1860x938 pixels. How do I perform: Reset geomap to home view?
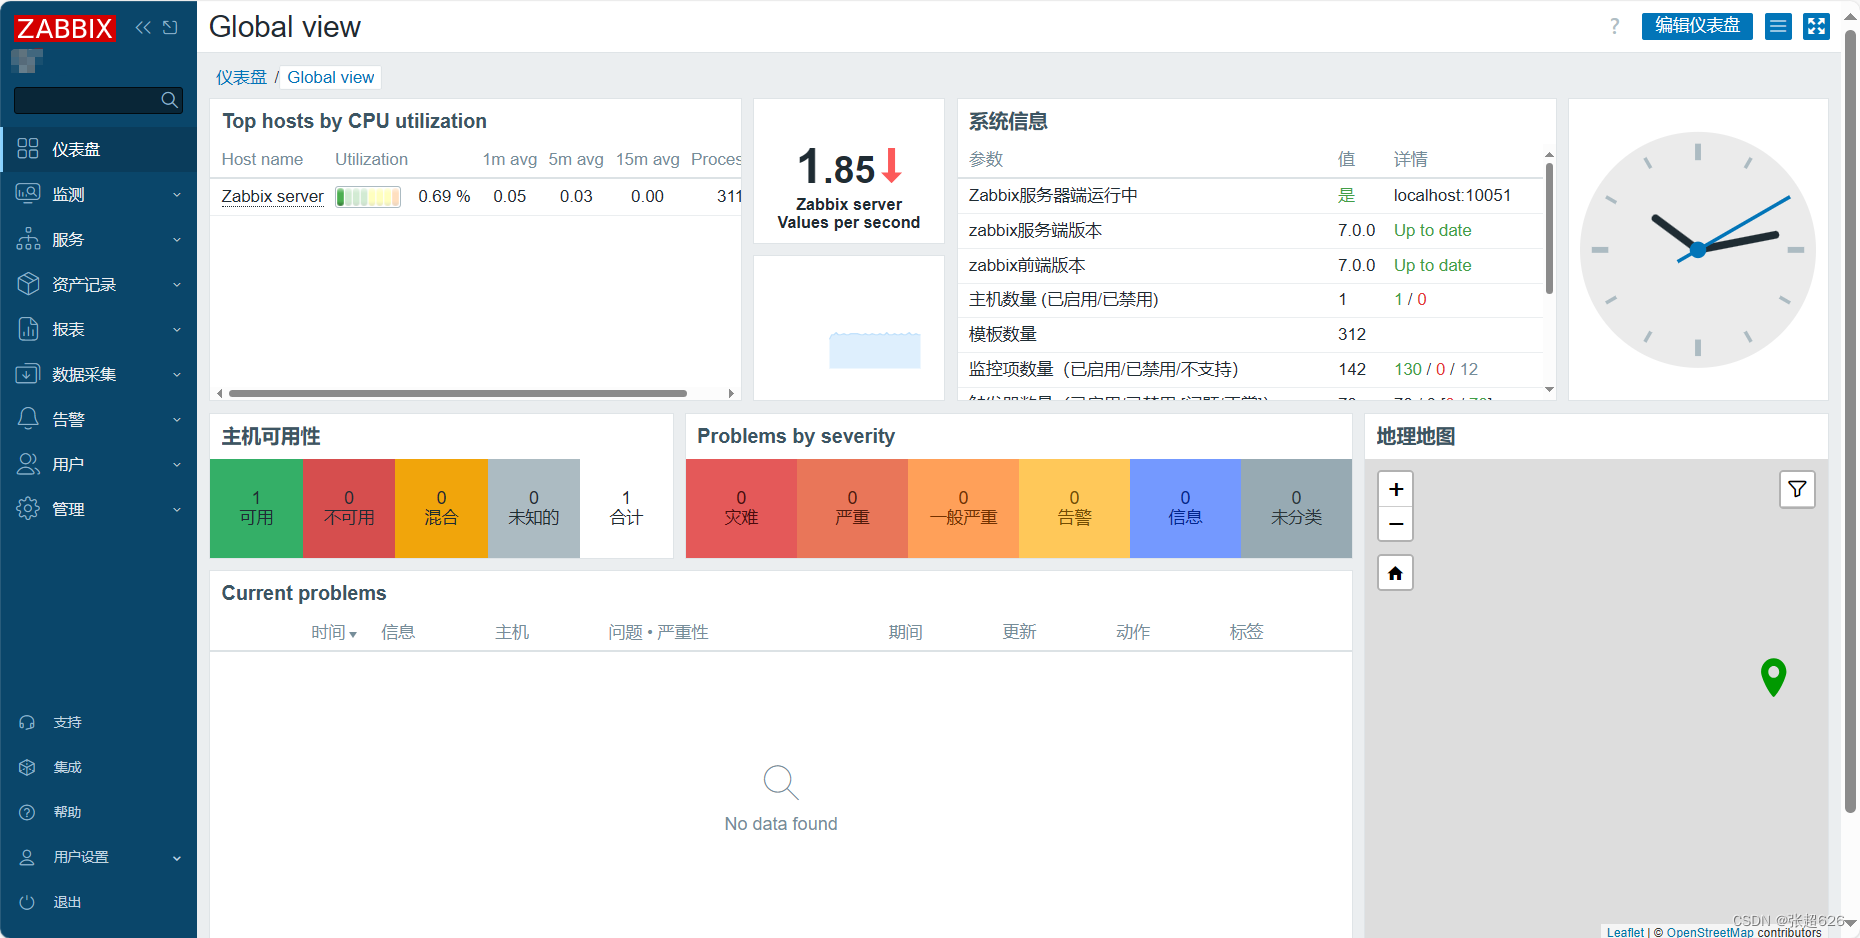pyautogui.click(x=1396, y=573)
